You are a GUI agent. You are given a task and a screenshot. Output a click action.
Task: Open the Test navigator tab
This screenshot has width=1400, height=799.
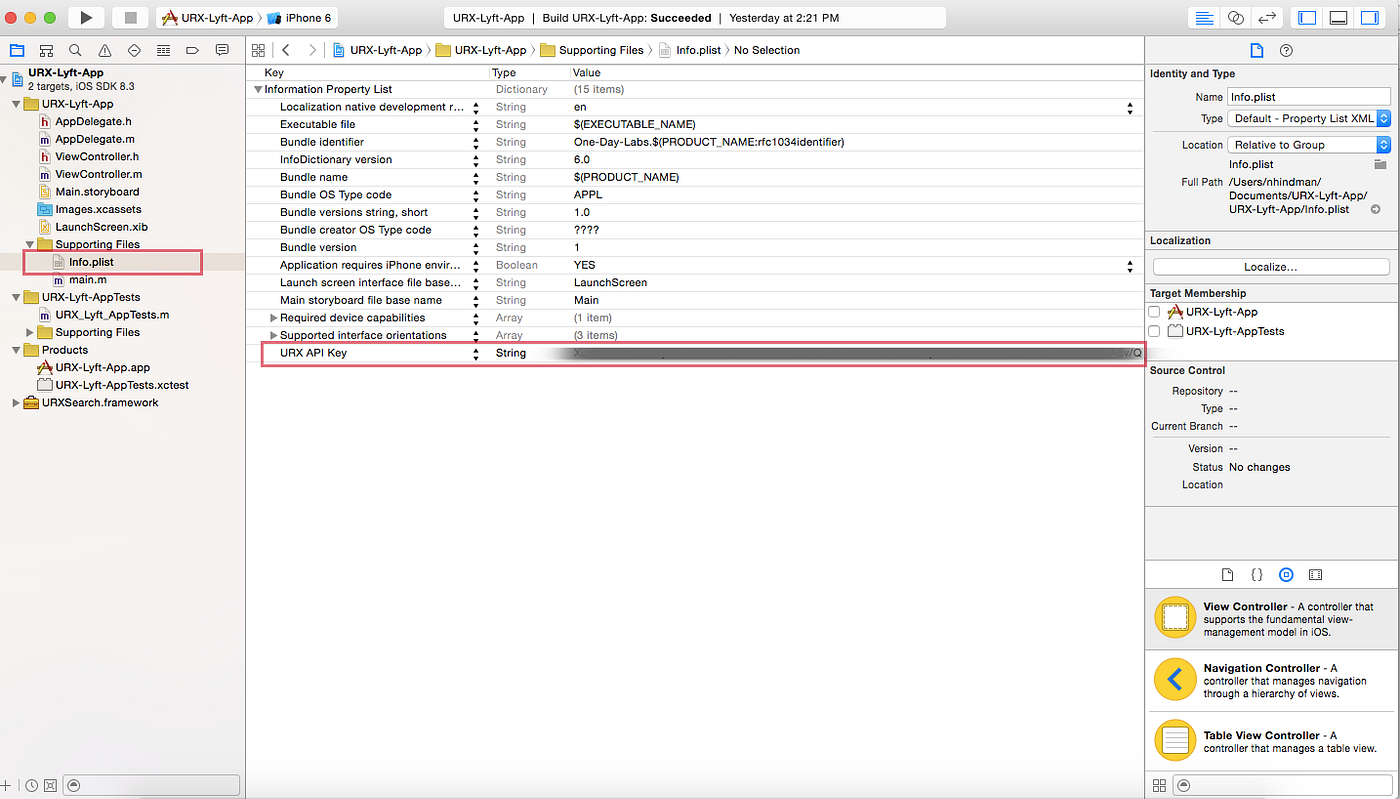tap(134, 50)
